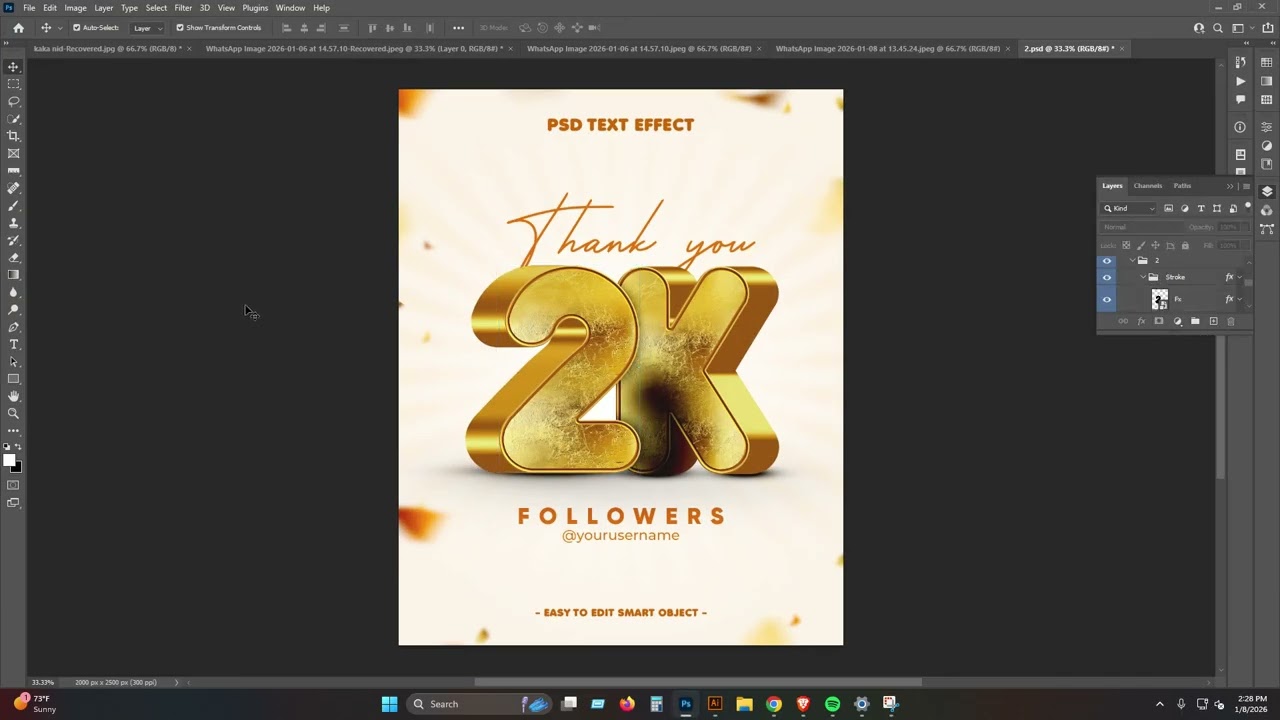The height and width of the screenshot is (720, 1280).
Task: Select the Zoom magnifier tool
Action: (x=13, y=413)
